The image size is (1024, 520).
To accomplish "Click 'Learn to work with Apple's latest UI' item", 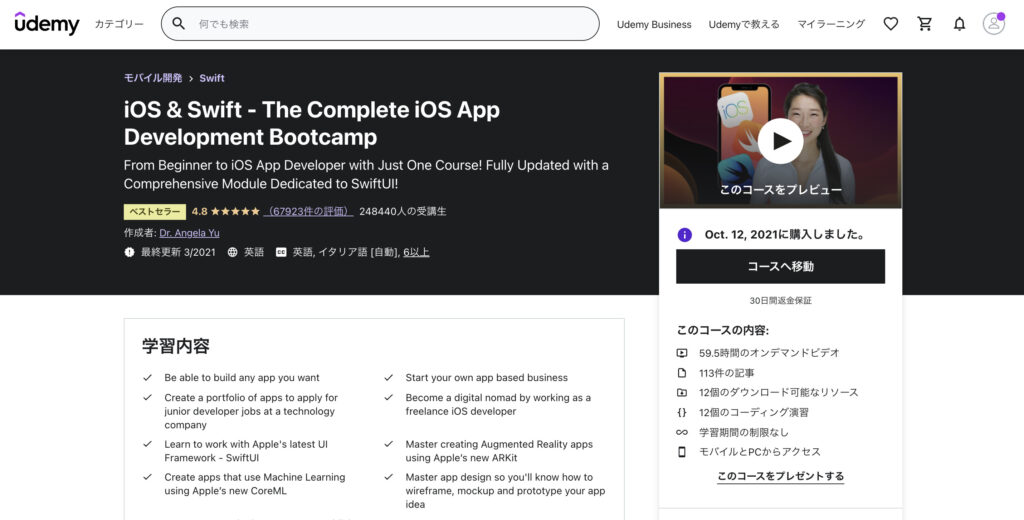I will (x=246, y=451).
